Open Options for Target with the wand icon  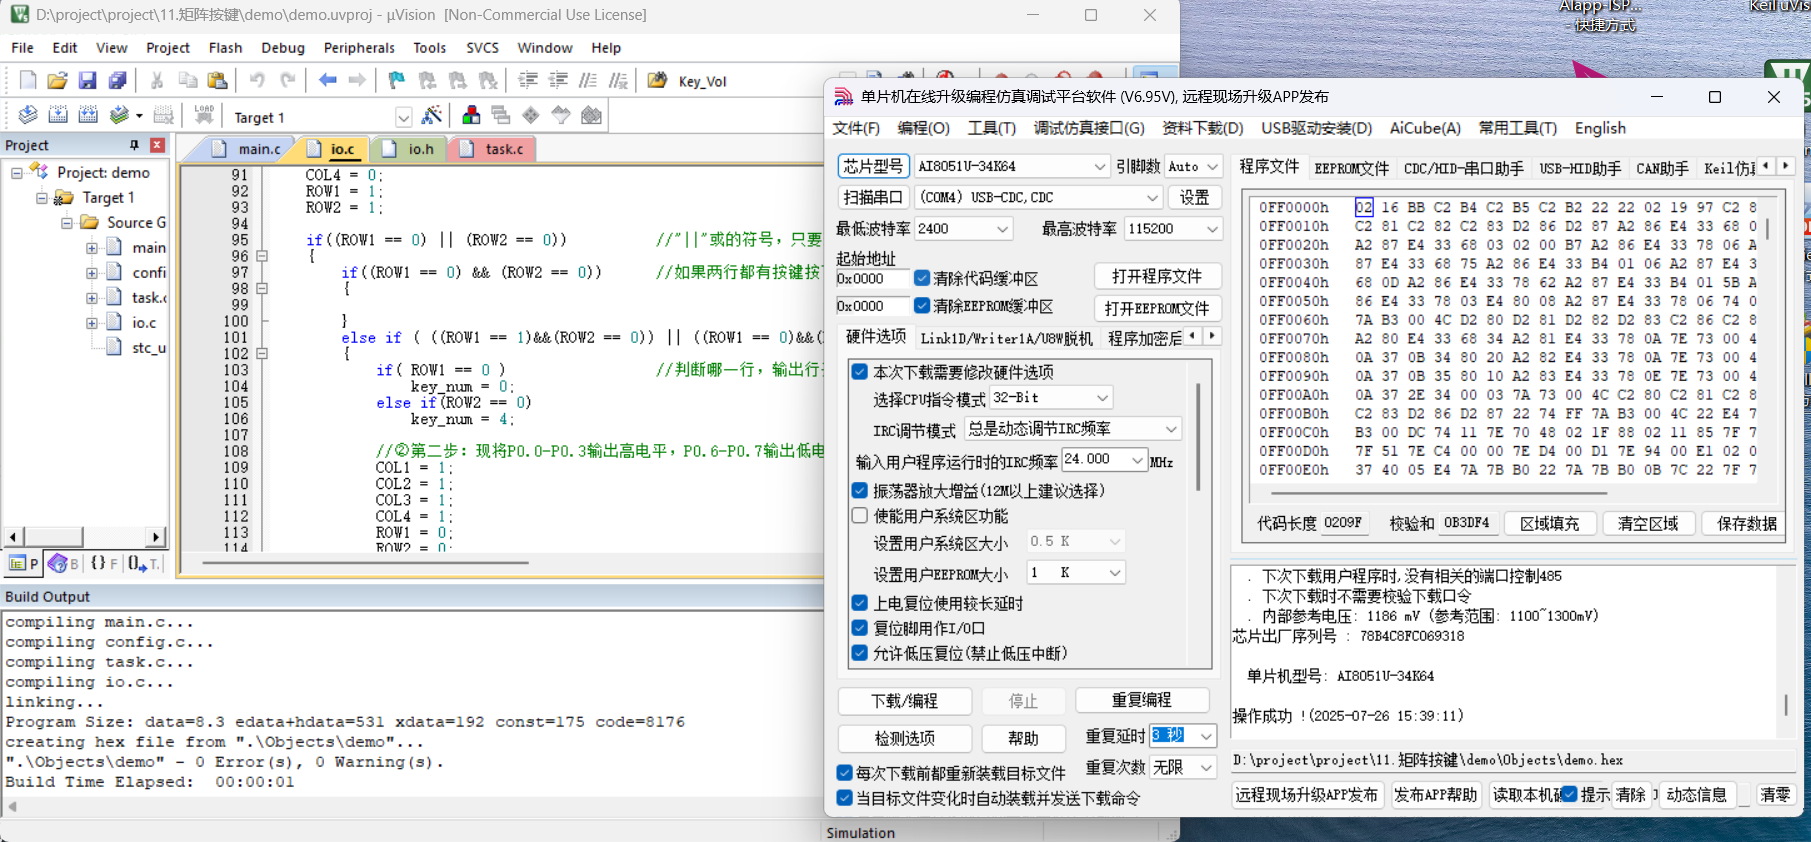click(432, 115)
